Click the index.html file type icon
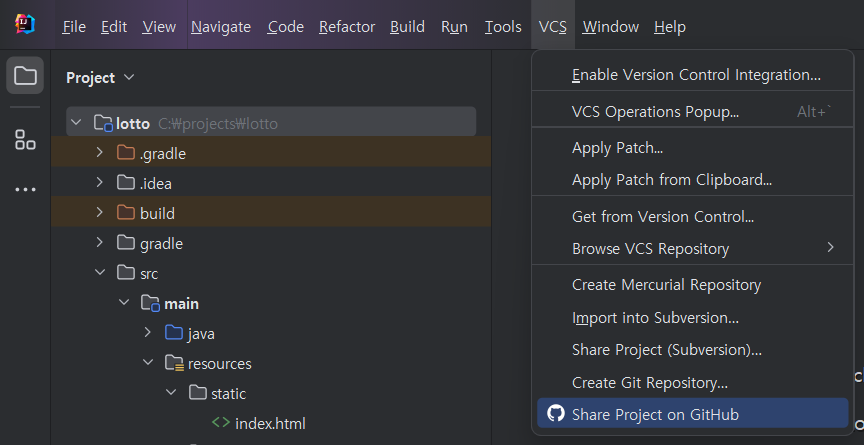Viewport: 864px width, 445px height. [x=221, y=423]
